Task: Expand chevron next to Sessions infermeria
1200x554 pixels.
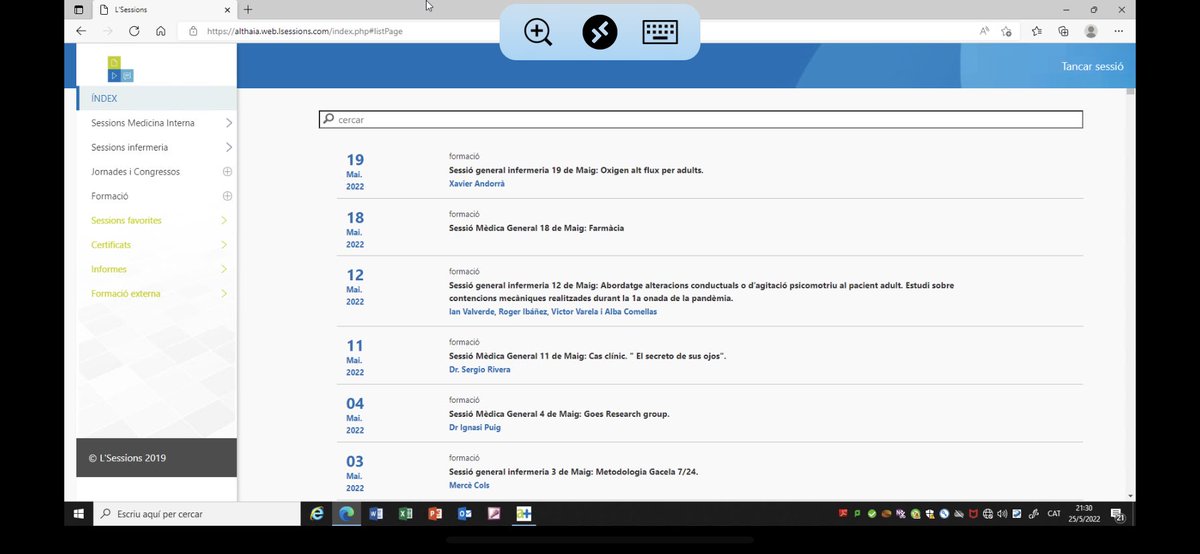Action: 228,147
